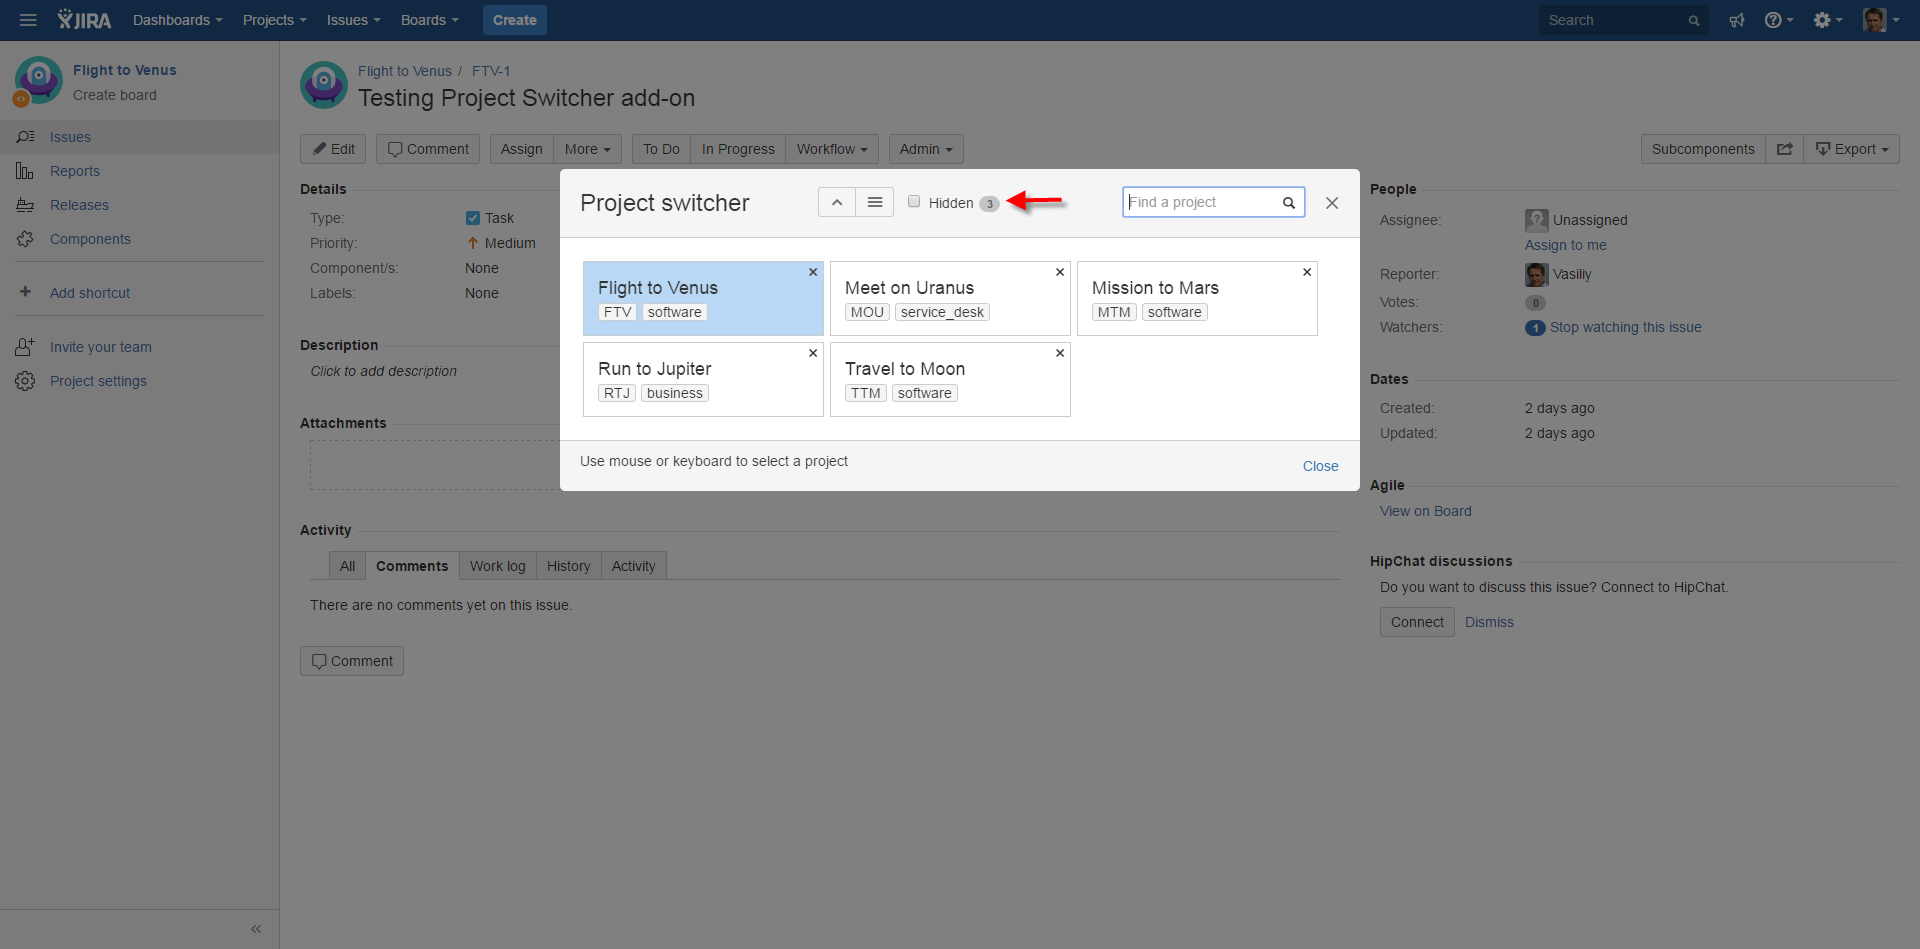
Task: Click the magnifier in Find a project
Action: click(x=1289, y=202)
